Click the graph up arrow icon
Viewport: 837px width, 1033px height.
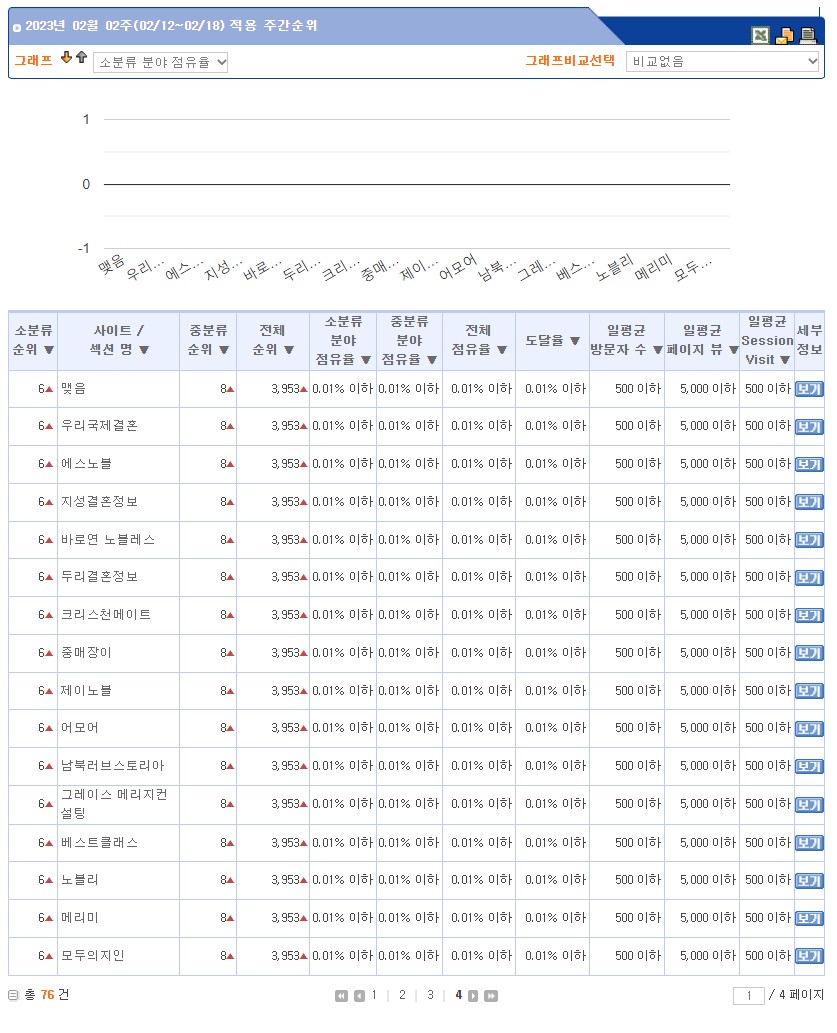81,58
